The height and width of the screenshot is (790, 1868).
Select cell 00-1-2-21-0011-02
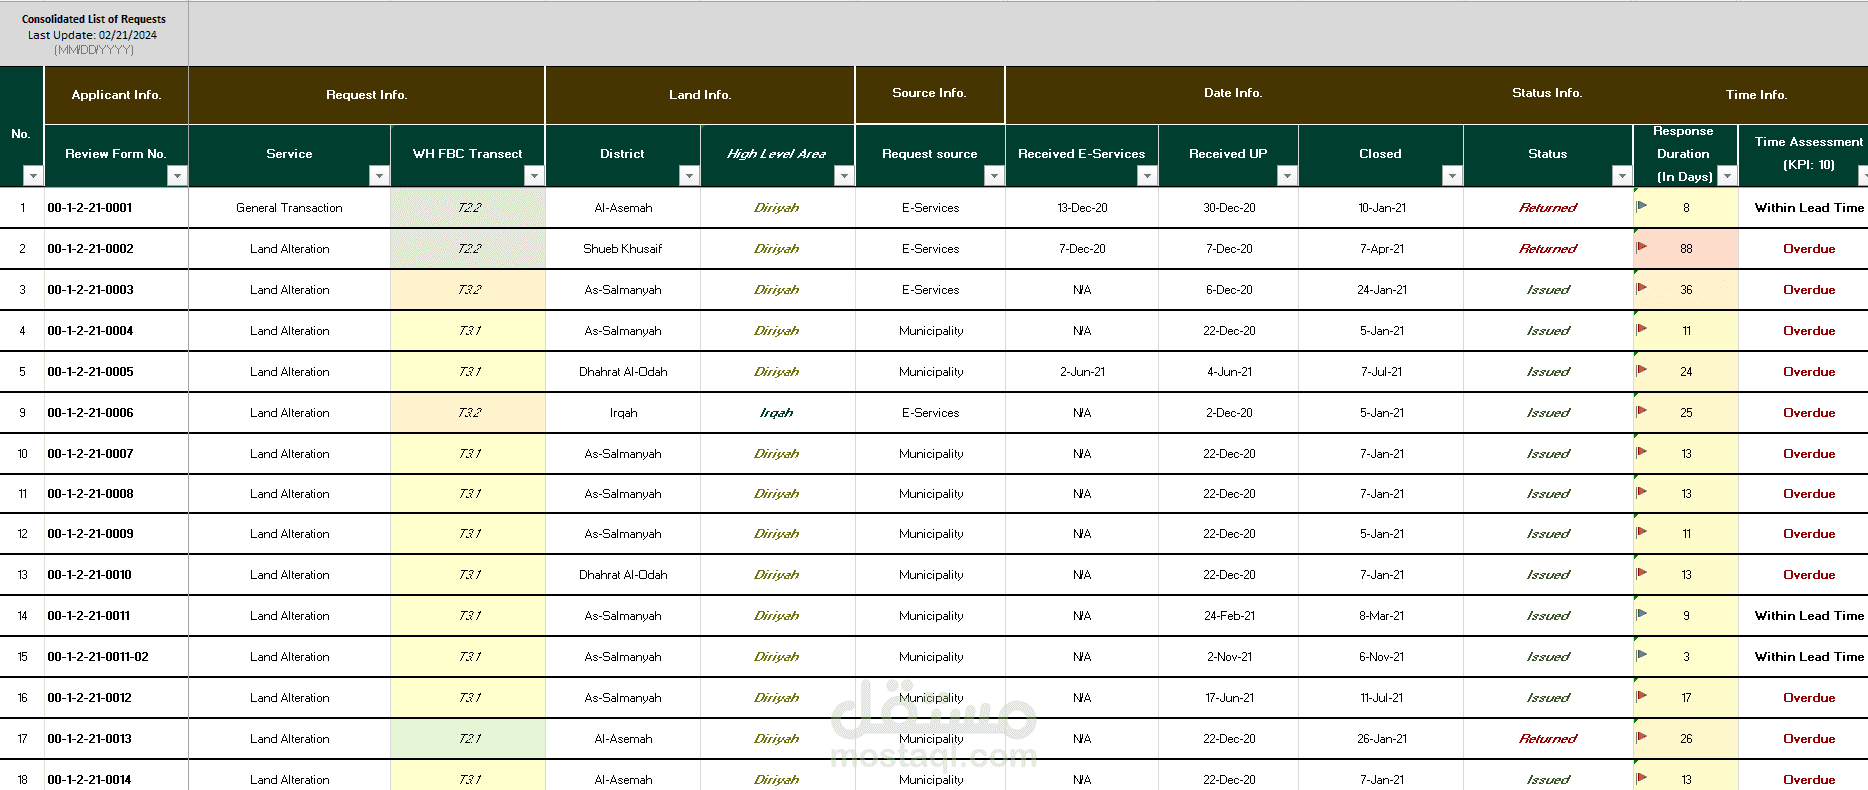tap(116, 657)
